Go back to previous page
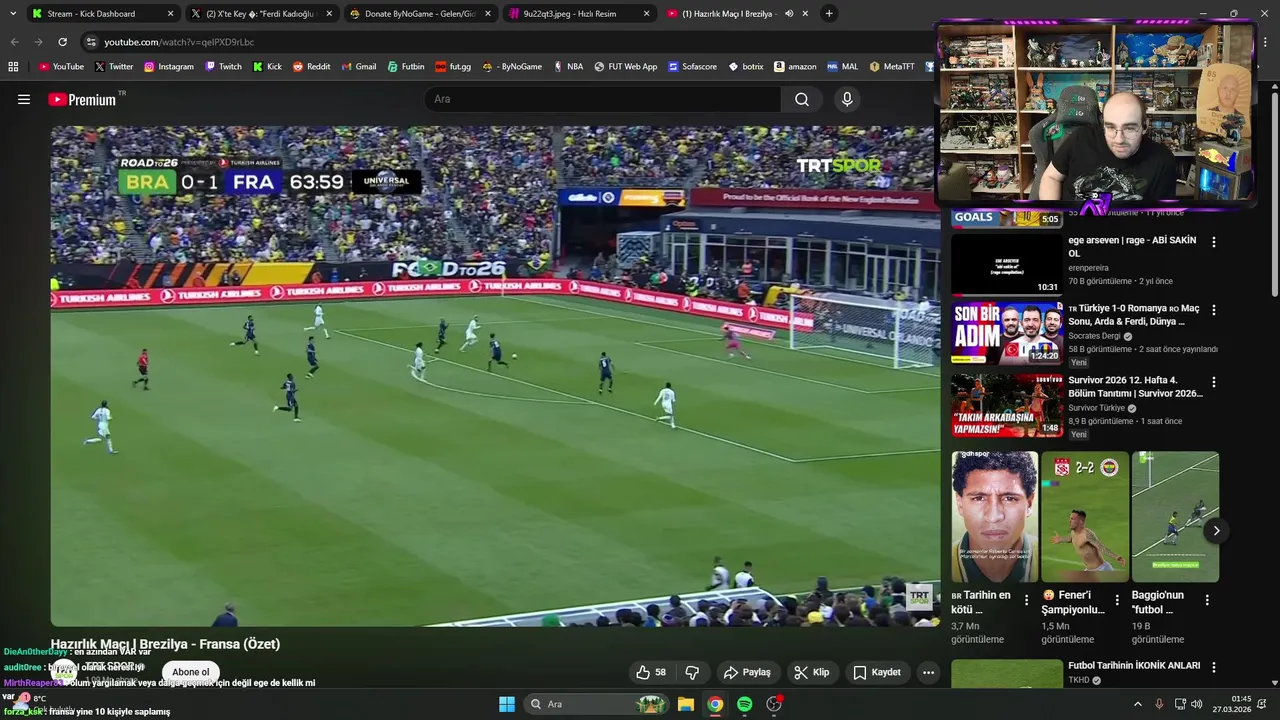Image resolution: width=1280 pixels, height=720 pixels. 14,42
